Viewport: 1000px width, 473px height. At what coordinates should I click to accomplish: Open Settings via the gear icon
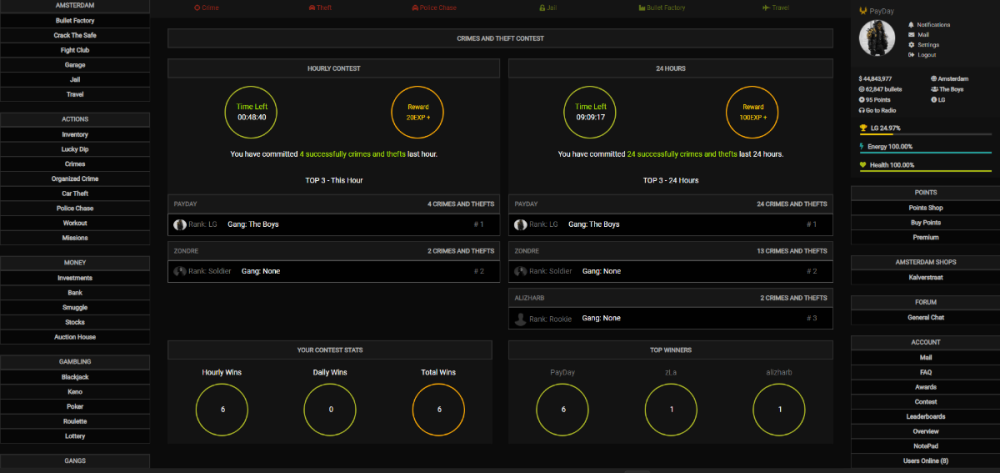pos(910,45)
